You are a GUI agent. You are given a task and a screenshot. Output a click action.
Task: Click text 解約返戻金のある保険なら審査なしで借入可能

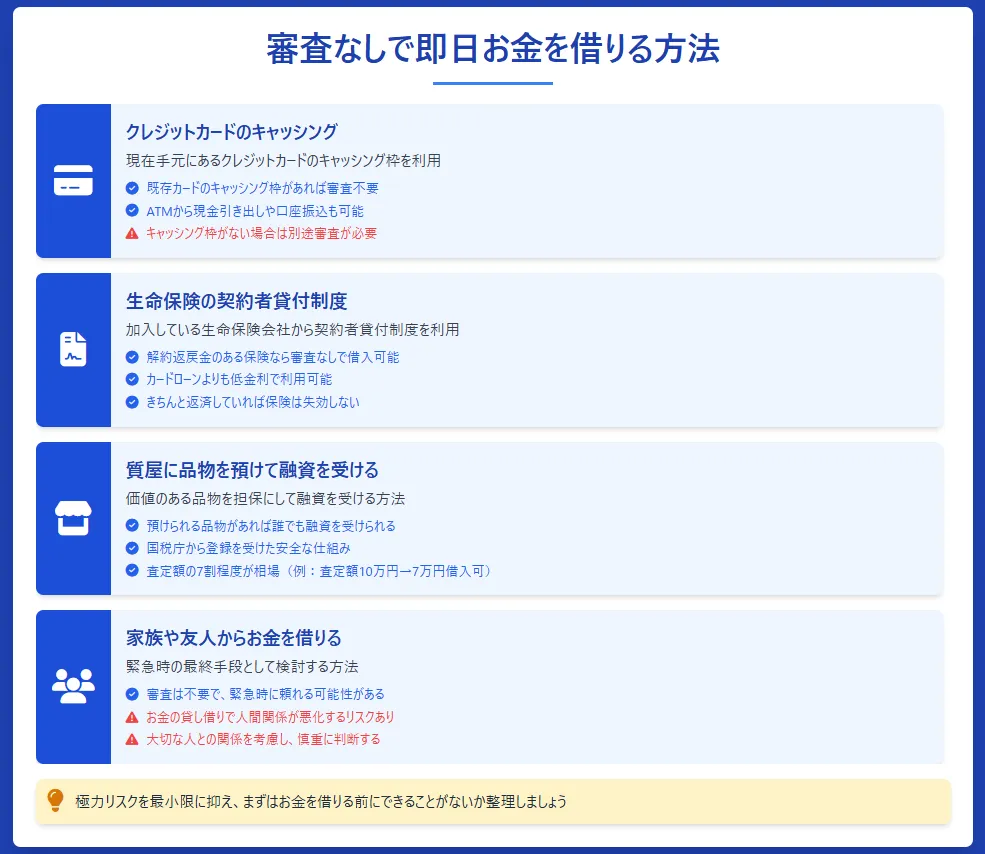(x=273, y=357)
